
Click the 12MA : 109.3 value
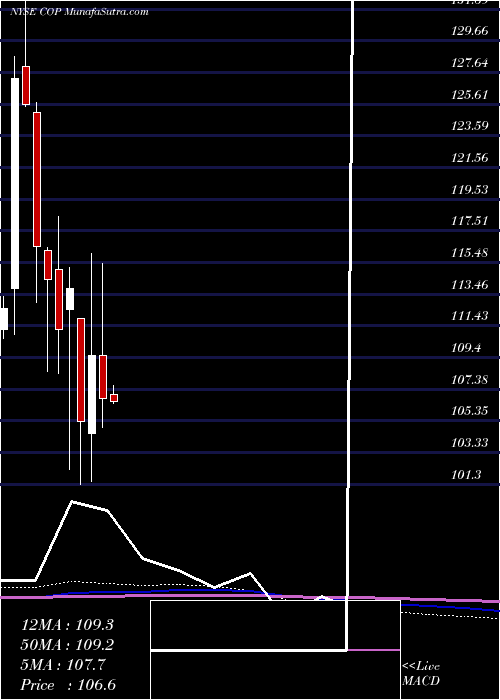coord(67,625)
